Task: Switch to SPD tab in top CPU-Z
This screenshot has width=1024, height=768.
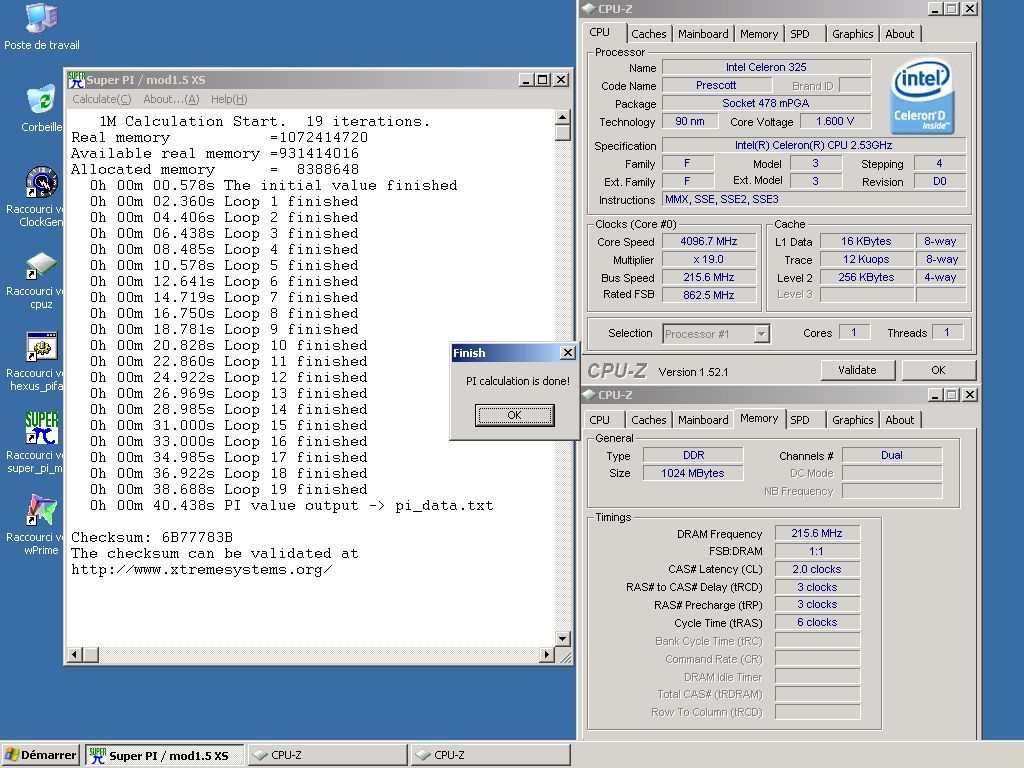Action: [800, 34]
